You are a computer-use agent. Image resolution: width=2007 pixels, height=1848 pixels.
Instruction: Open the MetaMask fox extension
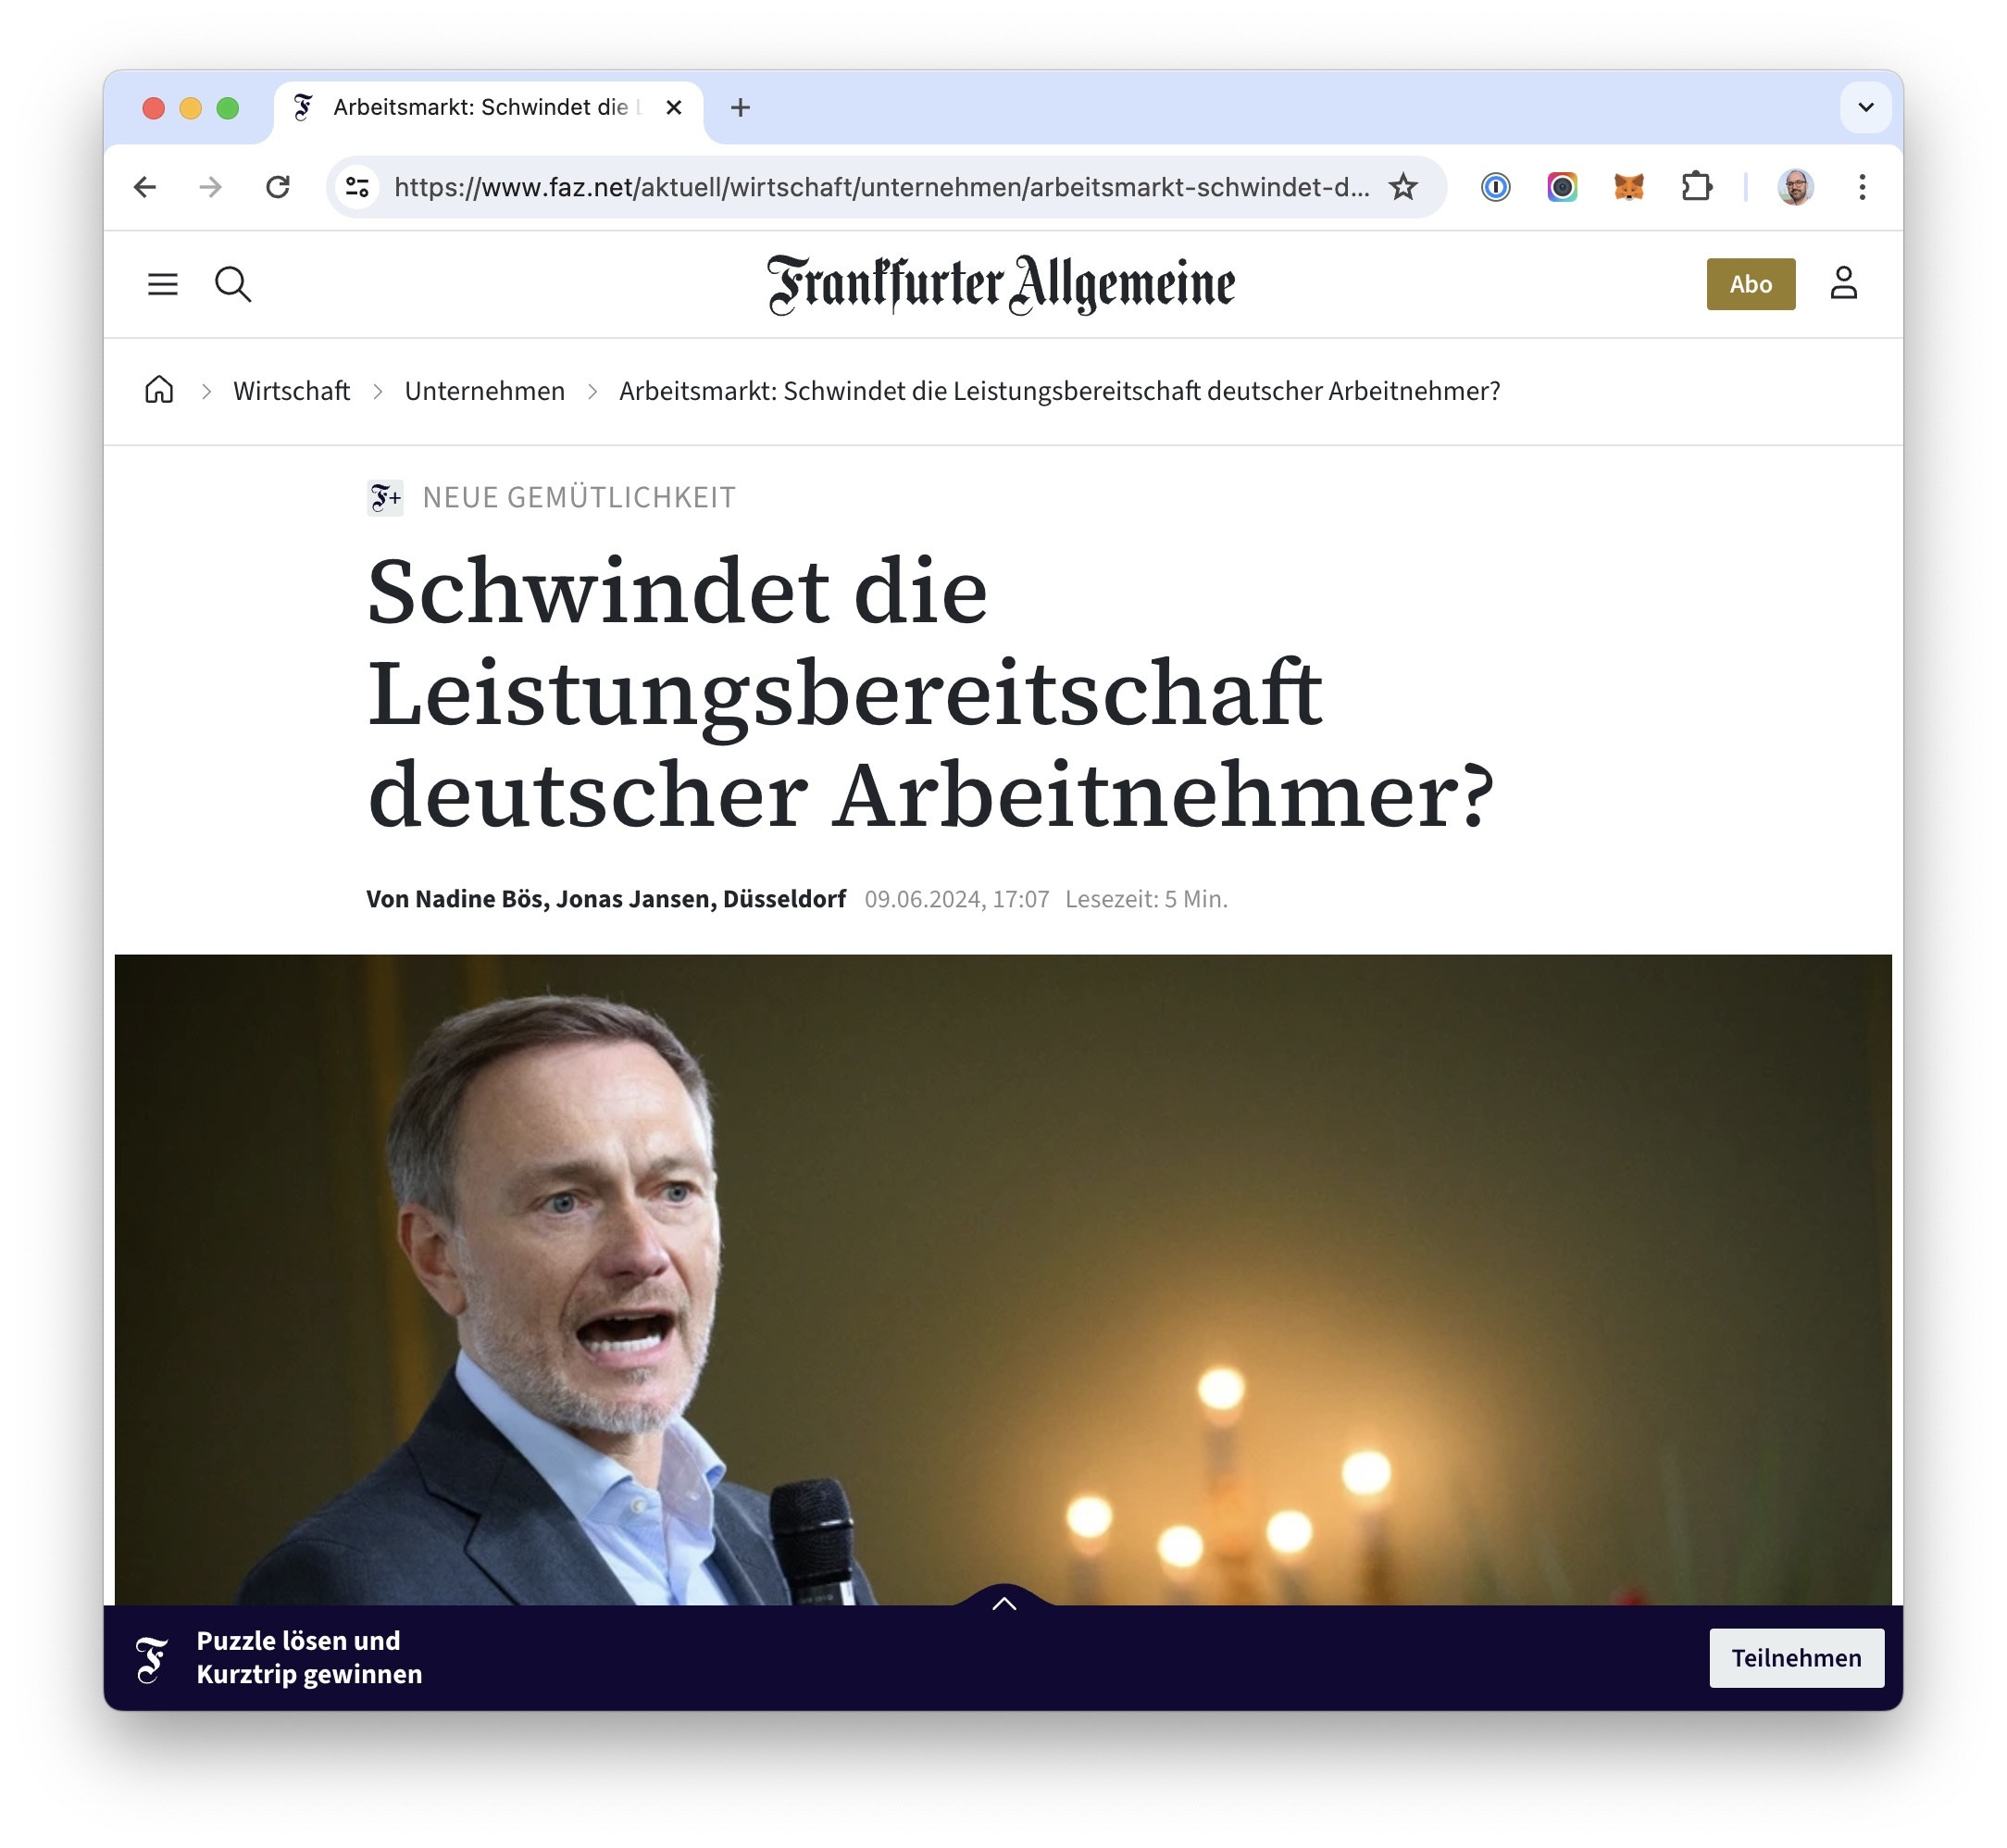click(x=1628, y=187)
